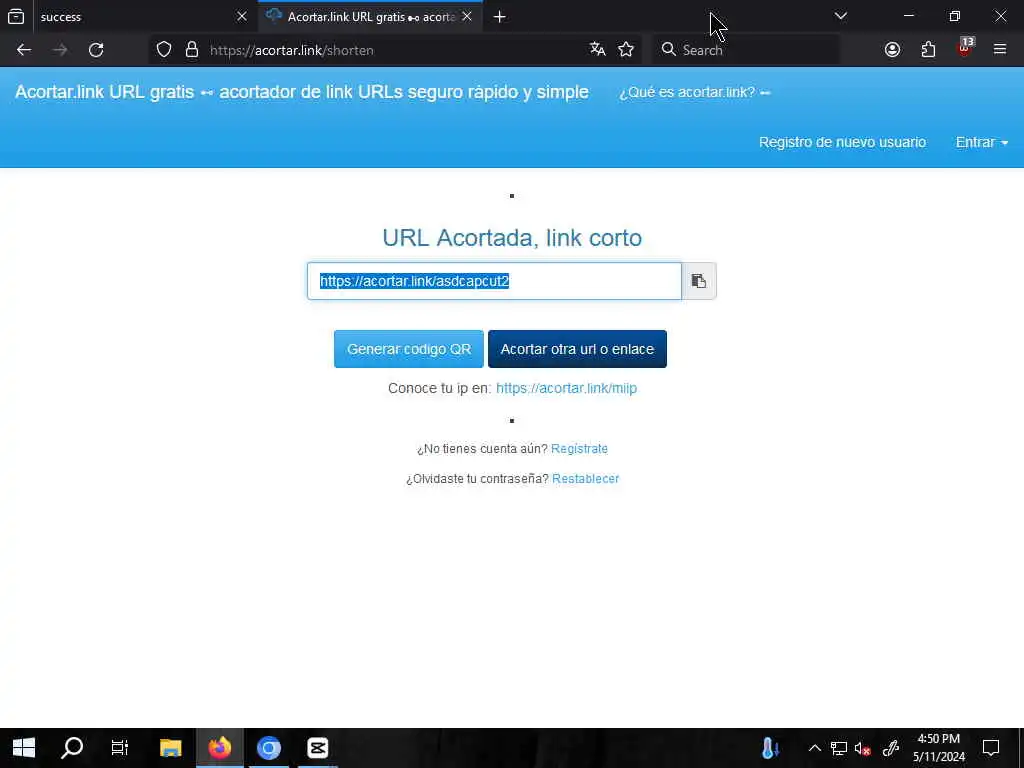
Task: Close the Acortar.link tab
Action: point(467,17)
